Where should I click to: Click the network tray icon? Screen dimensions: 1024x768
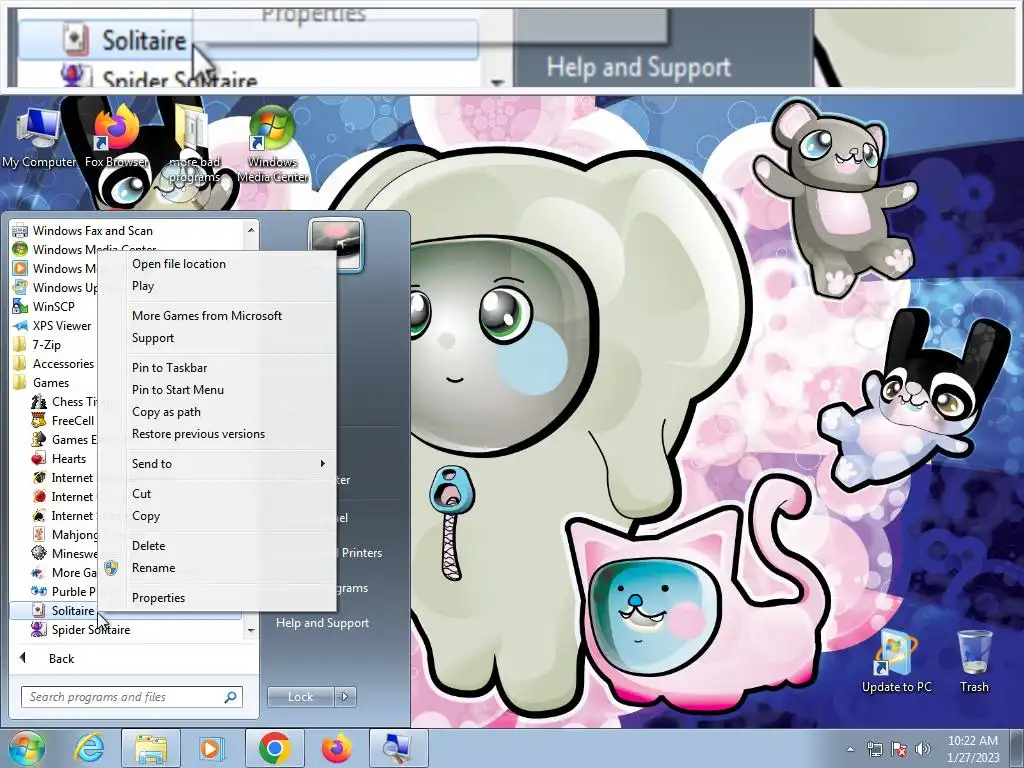(874, 749)
